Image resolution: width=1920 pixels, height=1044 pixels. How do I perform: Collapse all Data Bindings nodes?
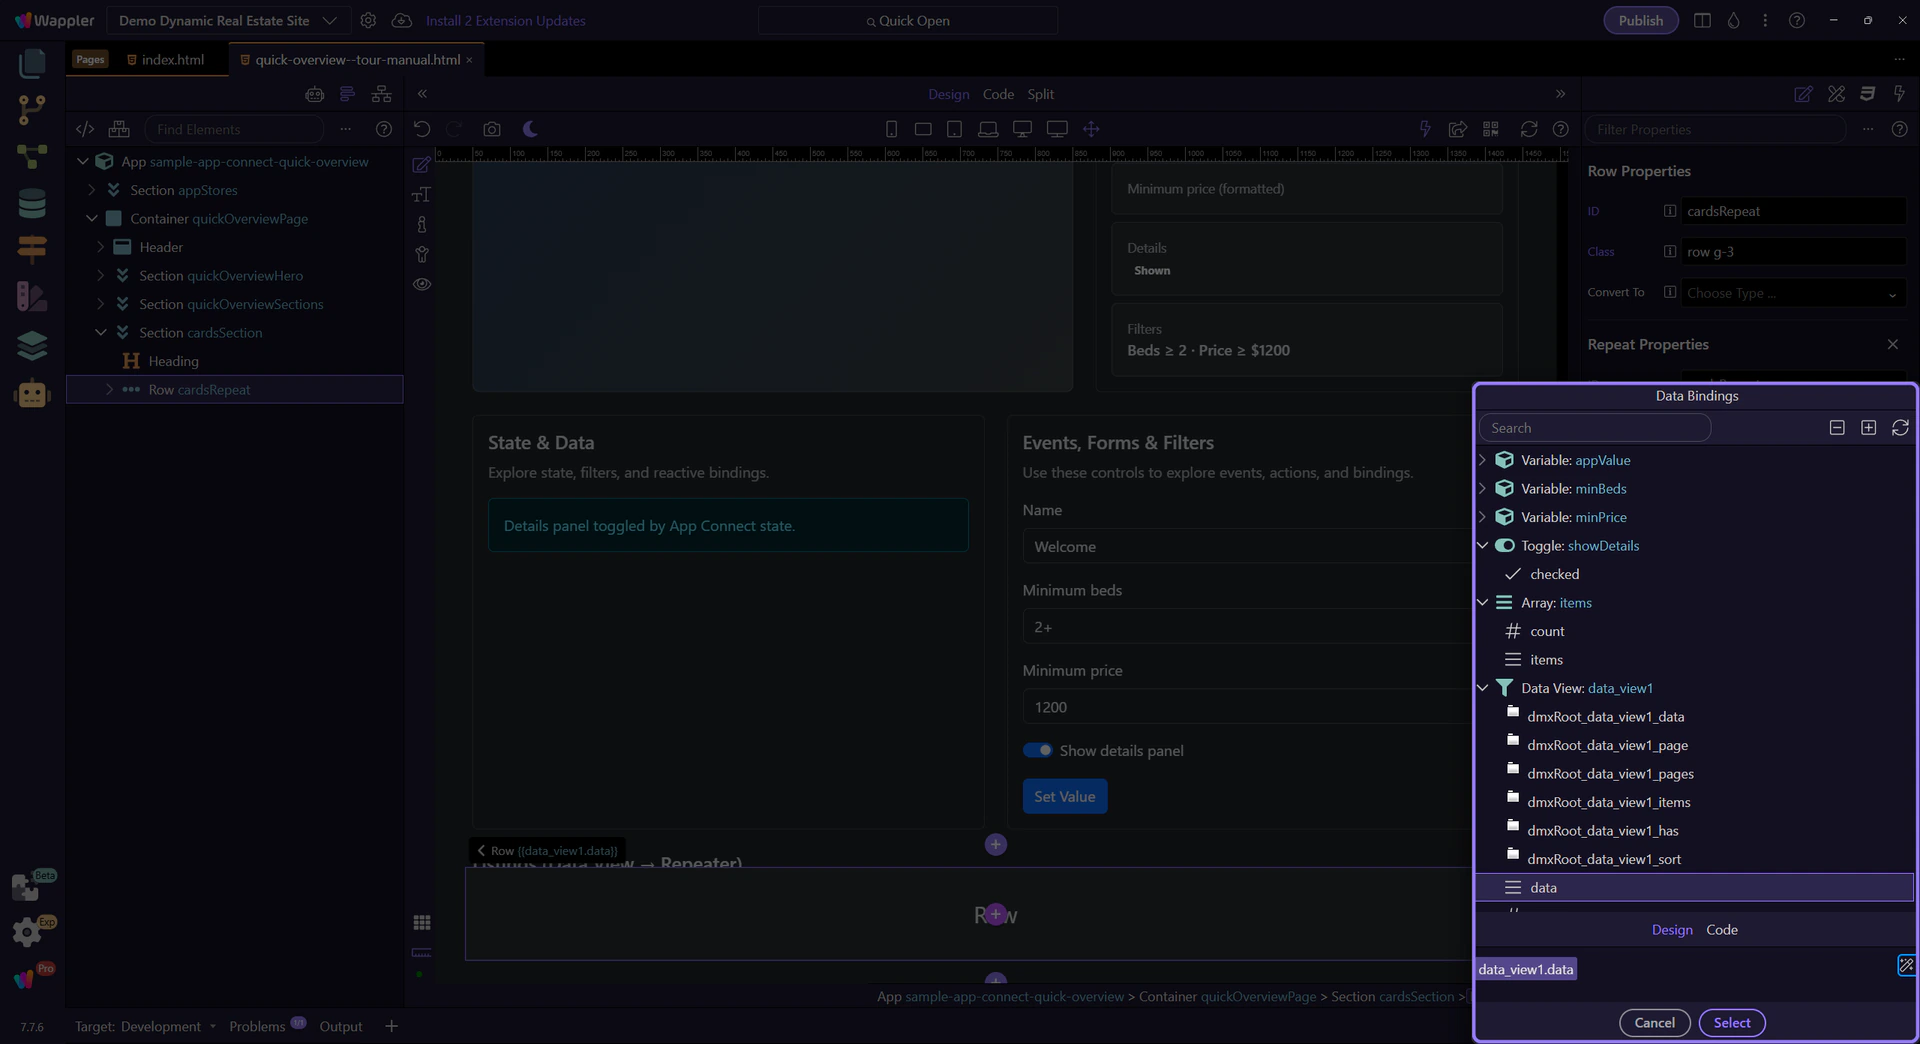coord(1837,428)
